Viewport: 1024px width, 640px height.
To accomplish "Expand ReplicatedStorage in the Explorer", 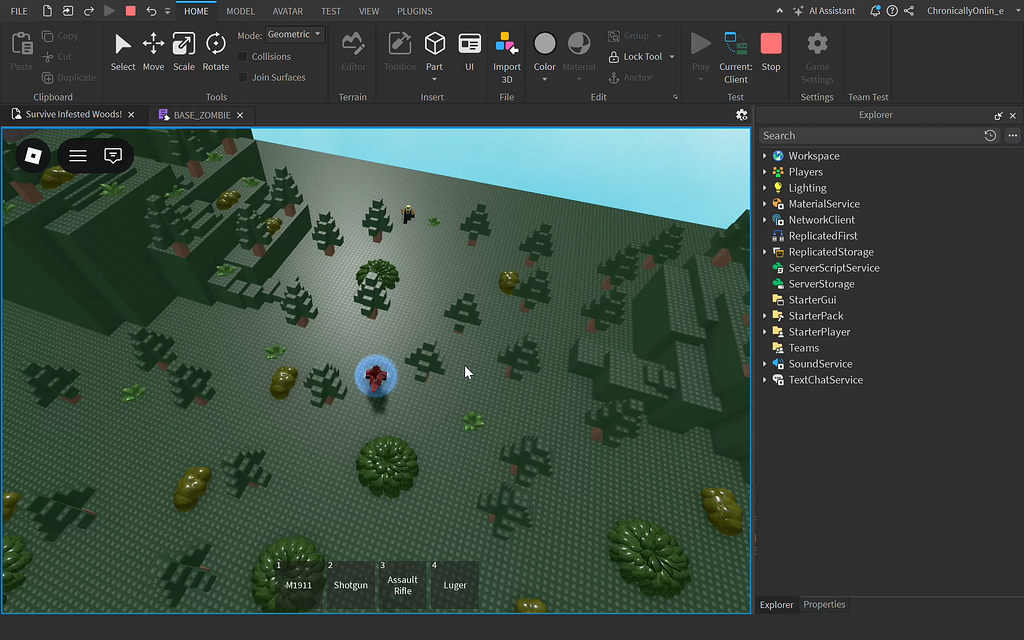I will (x=765, y=251).
